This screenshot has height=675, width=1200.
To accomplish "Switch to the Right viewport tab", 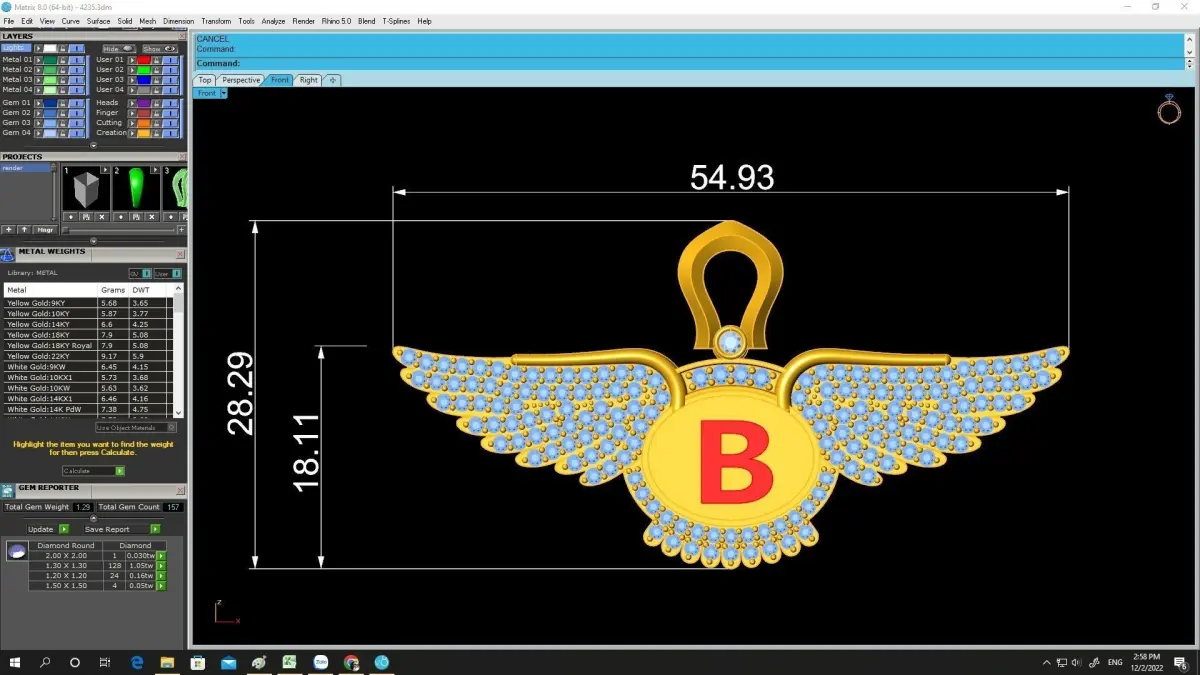I will 308,80.
